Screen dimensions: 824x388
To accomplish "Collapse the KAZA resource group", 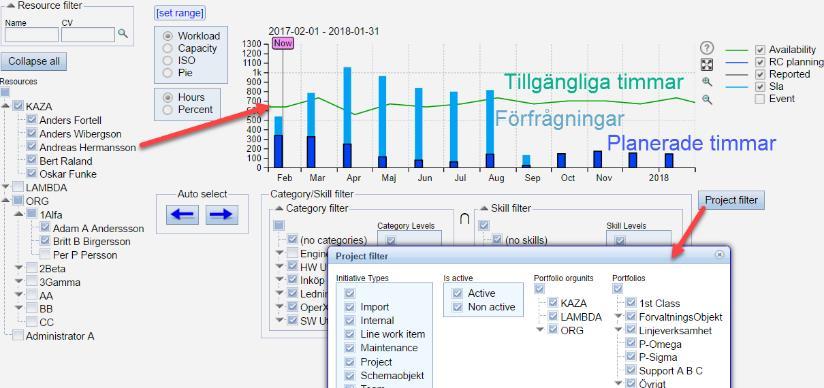I will [x=6, y=106].
